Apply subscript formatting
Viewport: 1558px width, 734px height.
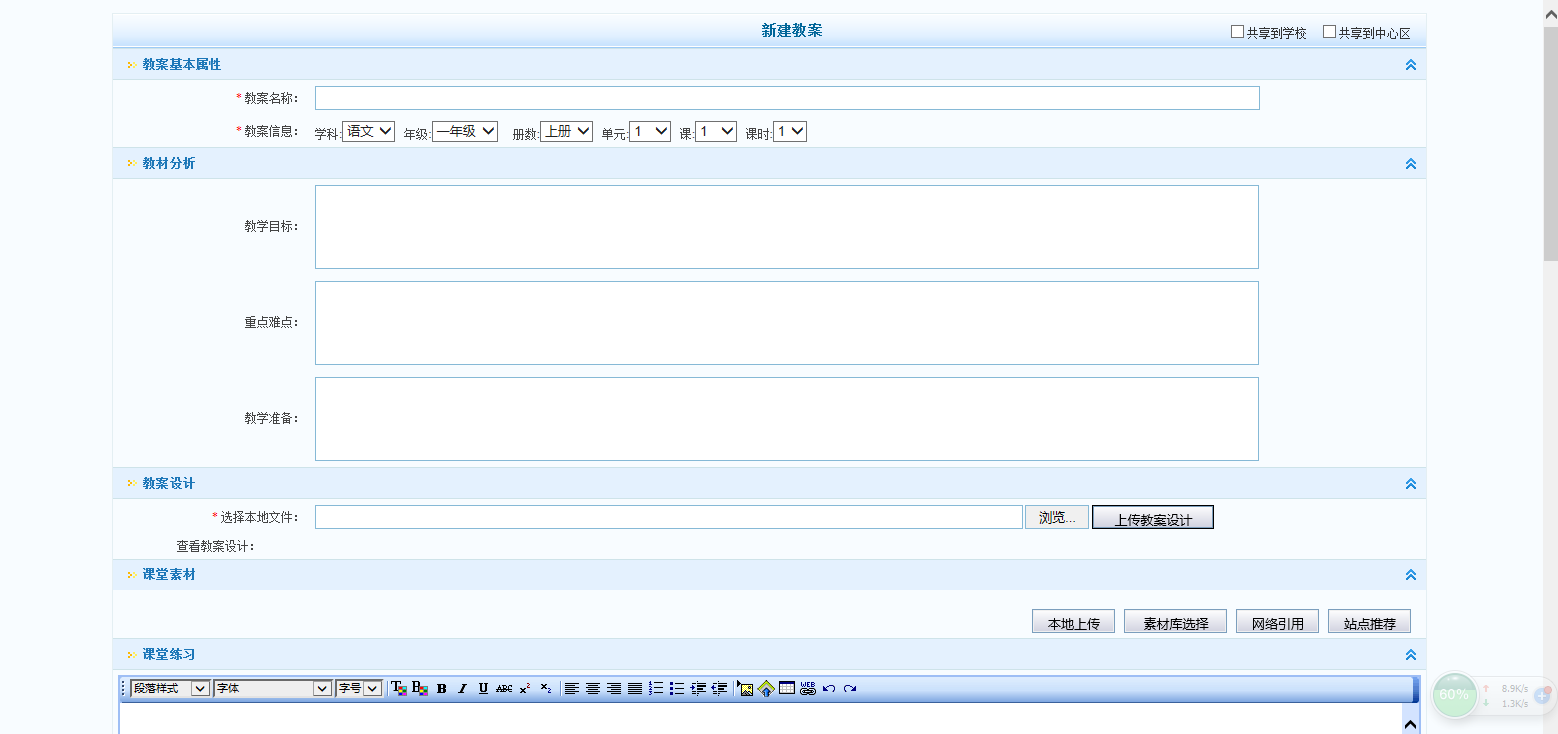tap(546, 688)
